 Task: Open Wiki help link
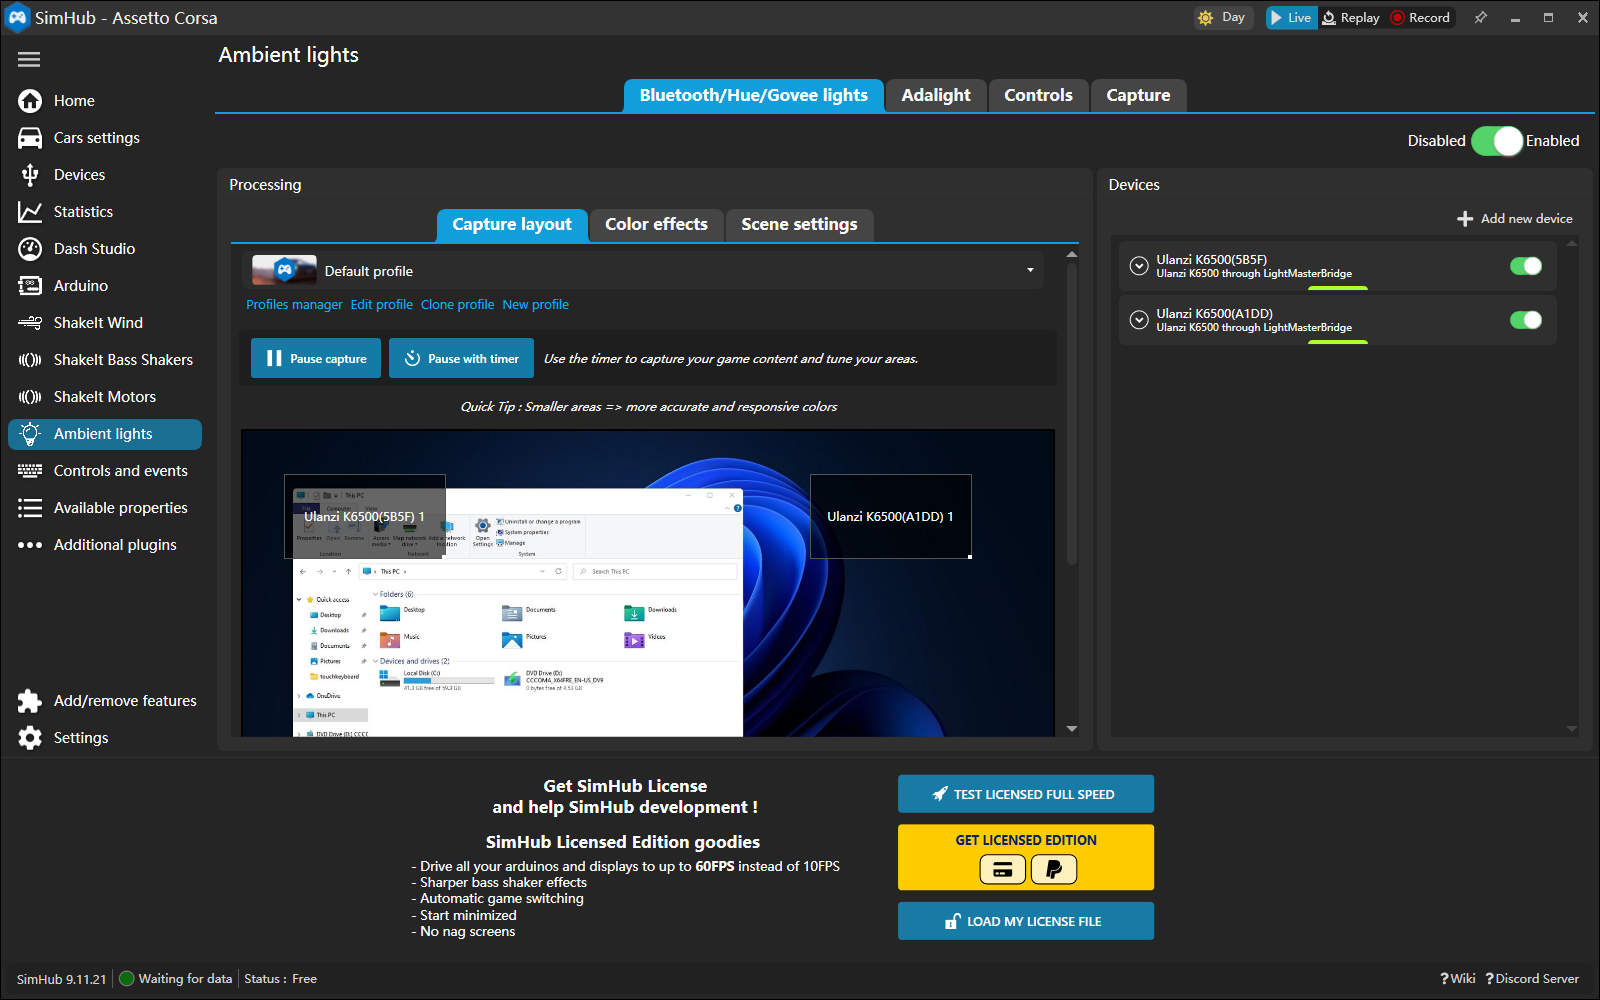tap(1458, 979)
